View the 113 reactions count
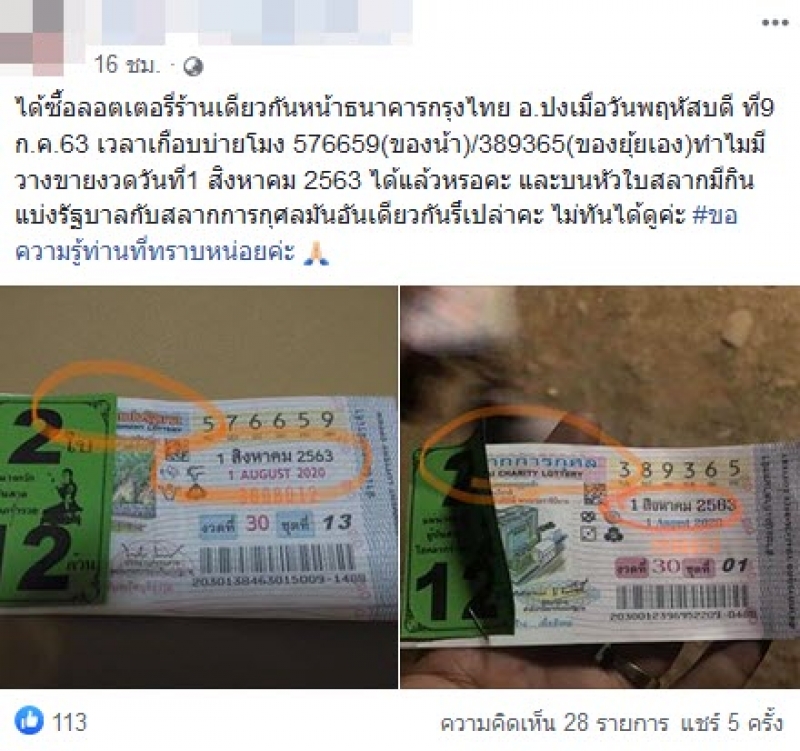800x751 pixels. tap(70, 721)
